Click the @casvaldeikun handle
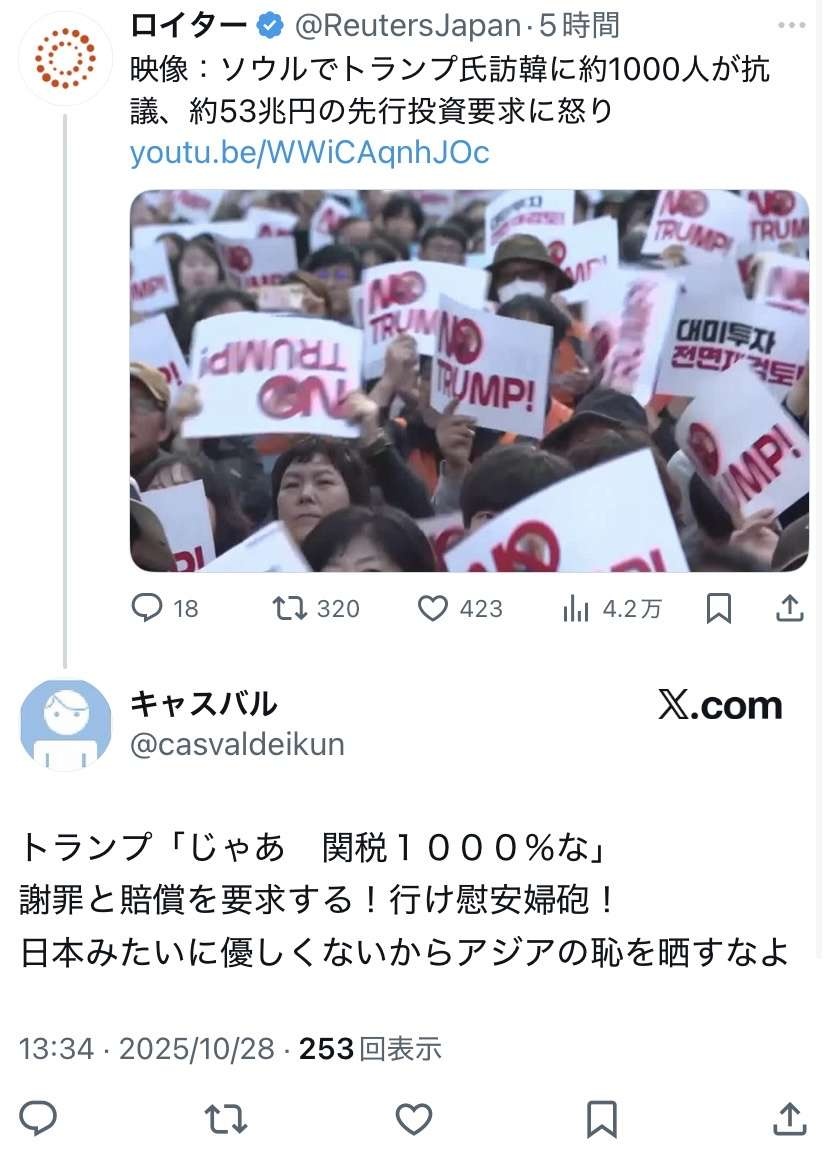 point(237,744)
